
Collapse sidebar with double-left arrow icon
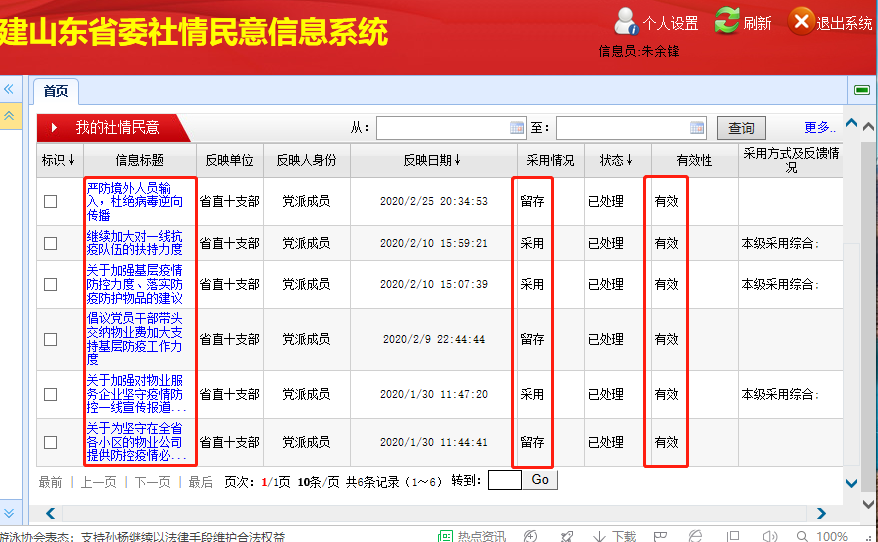(9, 90)
